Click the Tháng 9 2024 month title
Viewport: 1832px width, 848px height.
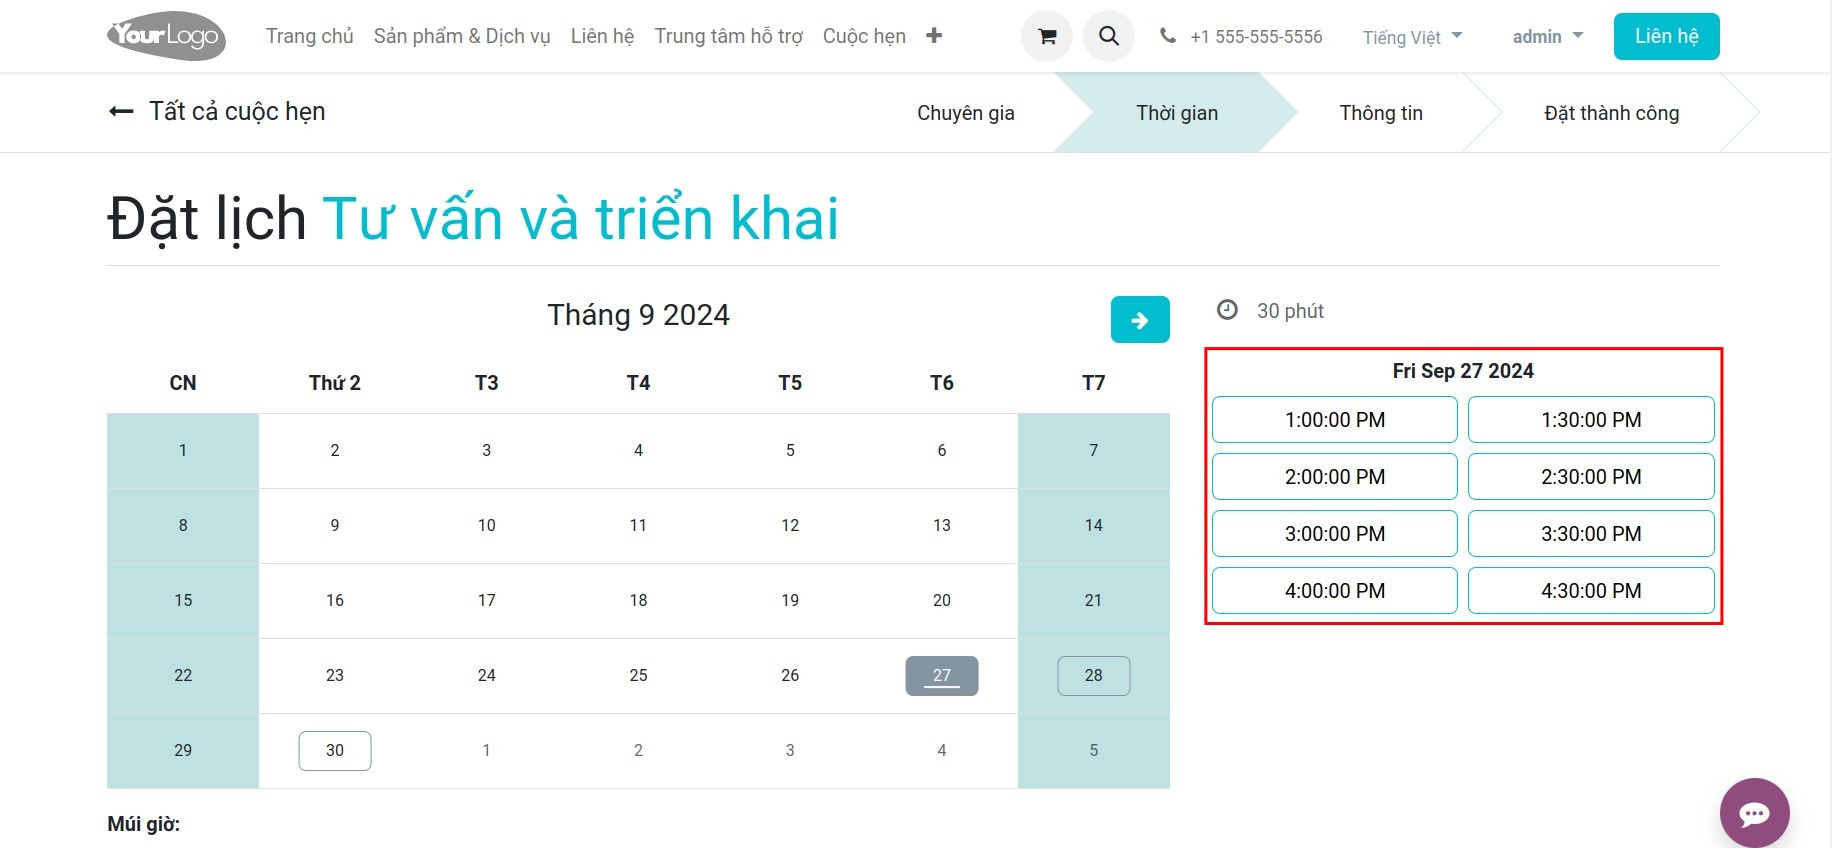[x=638, y=315]
